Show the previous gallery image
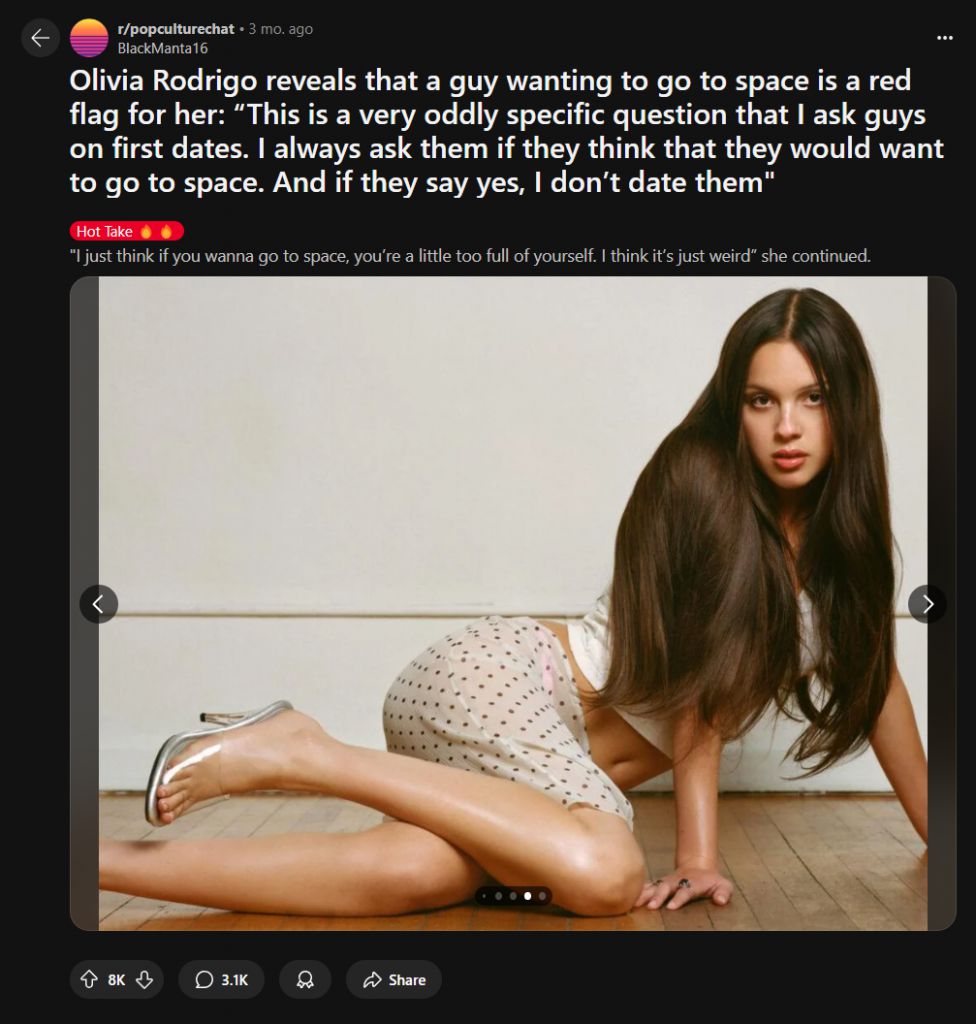This screenshot has height=1024, width=976. pos(99,604)
